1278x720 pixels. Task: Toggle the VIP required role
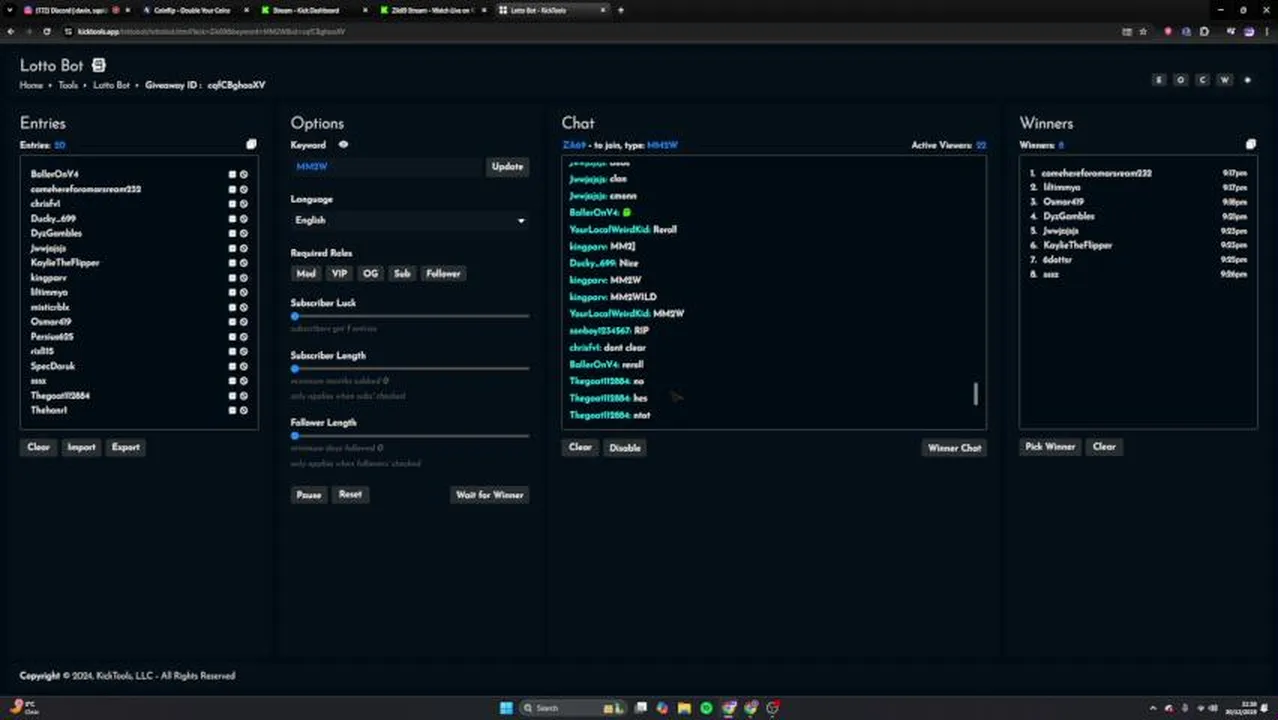[x=339, y=273]
